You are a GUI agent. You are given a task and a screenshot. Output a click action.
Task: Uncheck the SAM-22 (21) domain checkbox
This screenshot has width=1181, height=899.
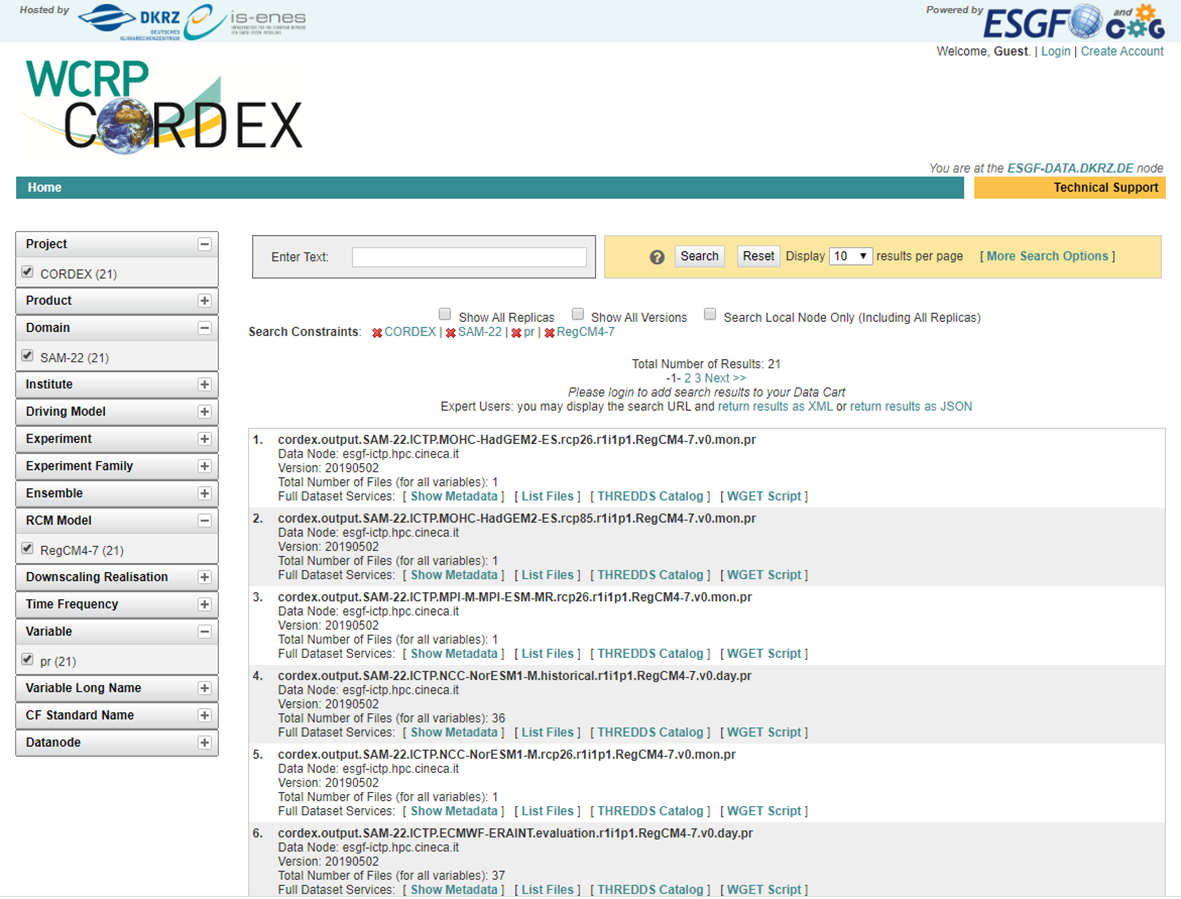(27, 355)
